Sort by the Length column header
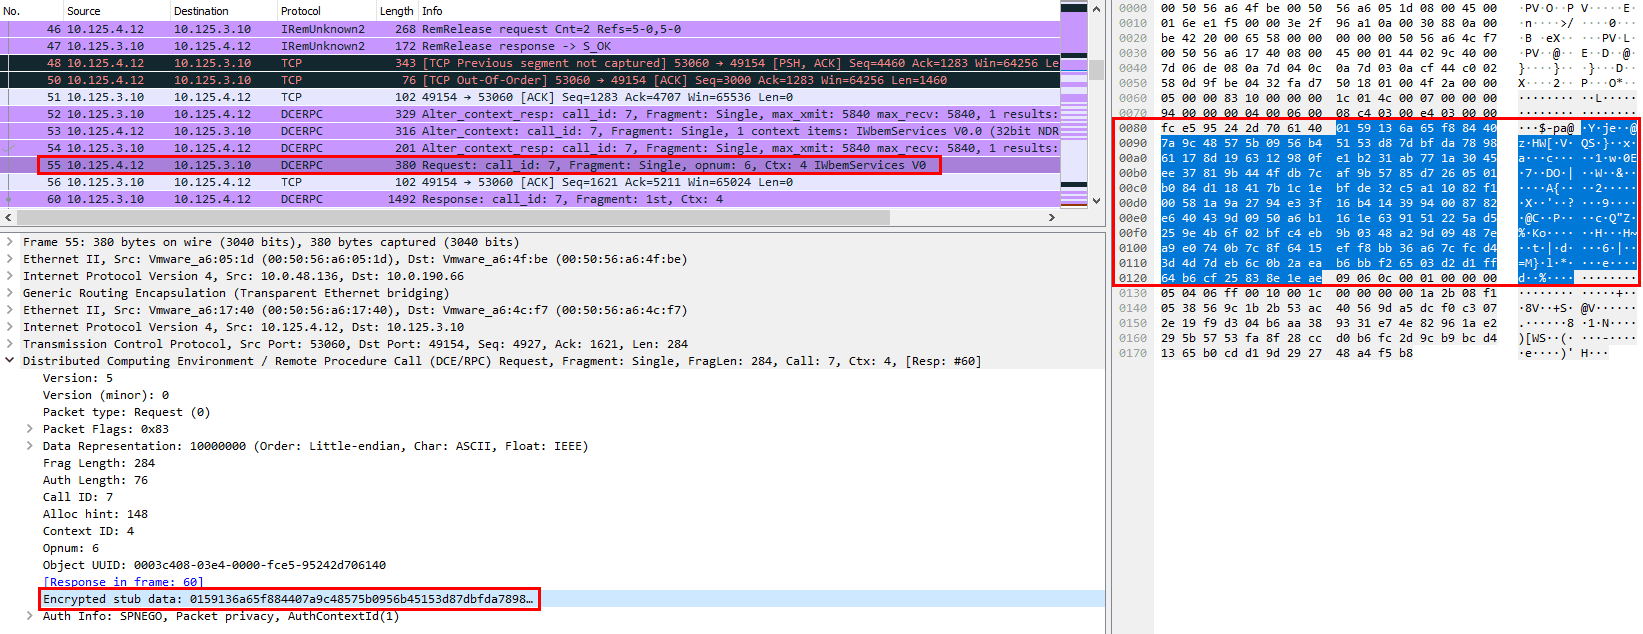Image resolution: width=1643 pixels, height=634 pixels. coord(396,11)
